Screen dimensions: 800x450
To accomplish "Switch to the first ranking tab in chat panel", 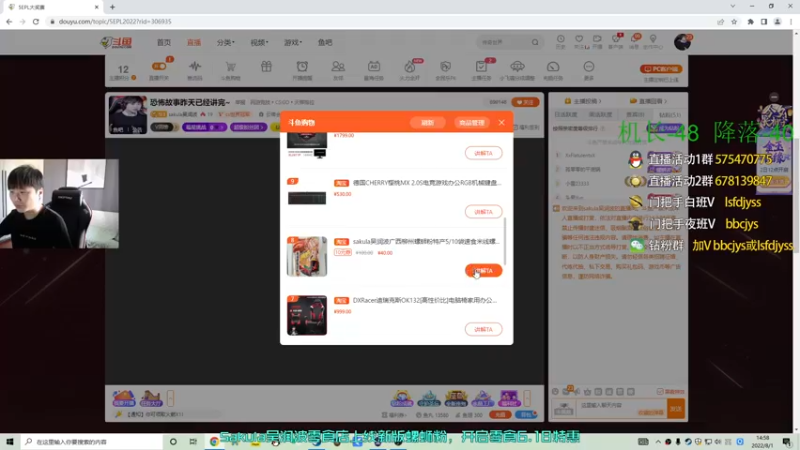I will coord(565,115).
